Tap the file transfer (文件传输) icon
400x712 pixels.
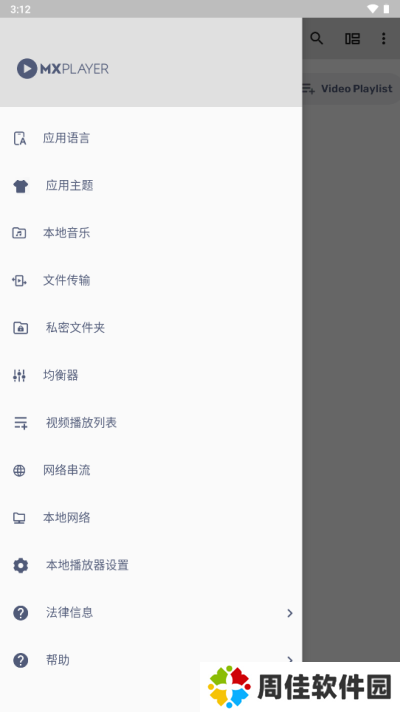tap(19, 281)
